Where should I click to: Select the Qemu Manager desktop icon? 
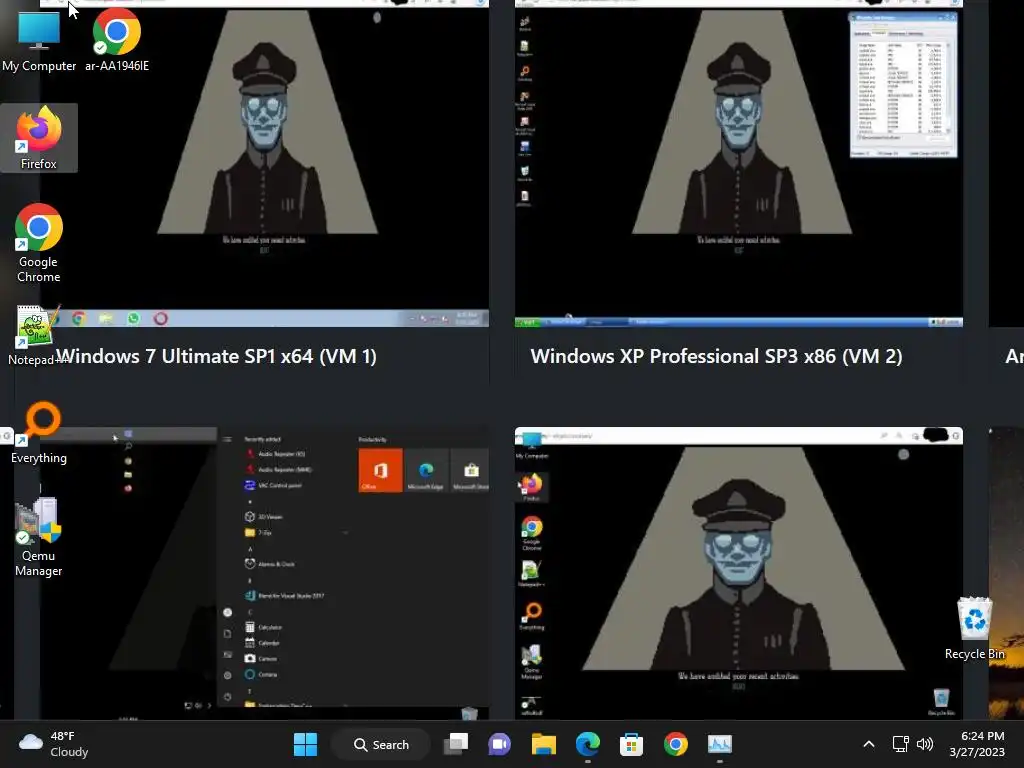coord(39,537)
